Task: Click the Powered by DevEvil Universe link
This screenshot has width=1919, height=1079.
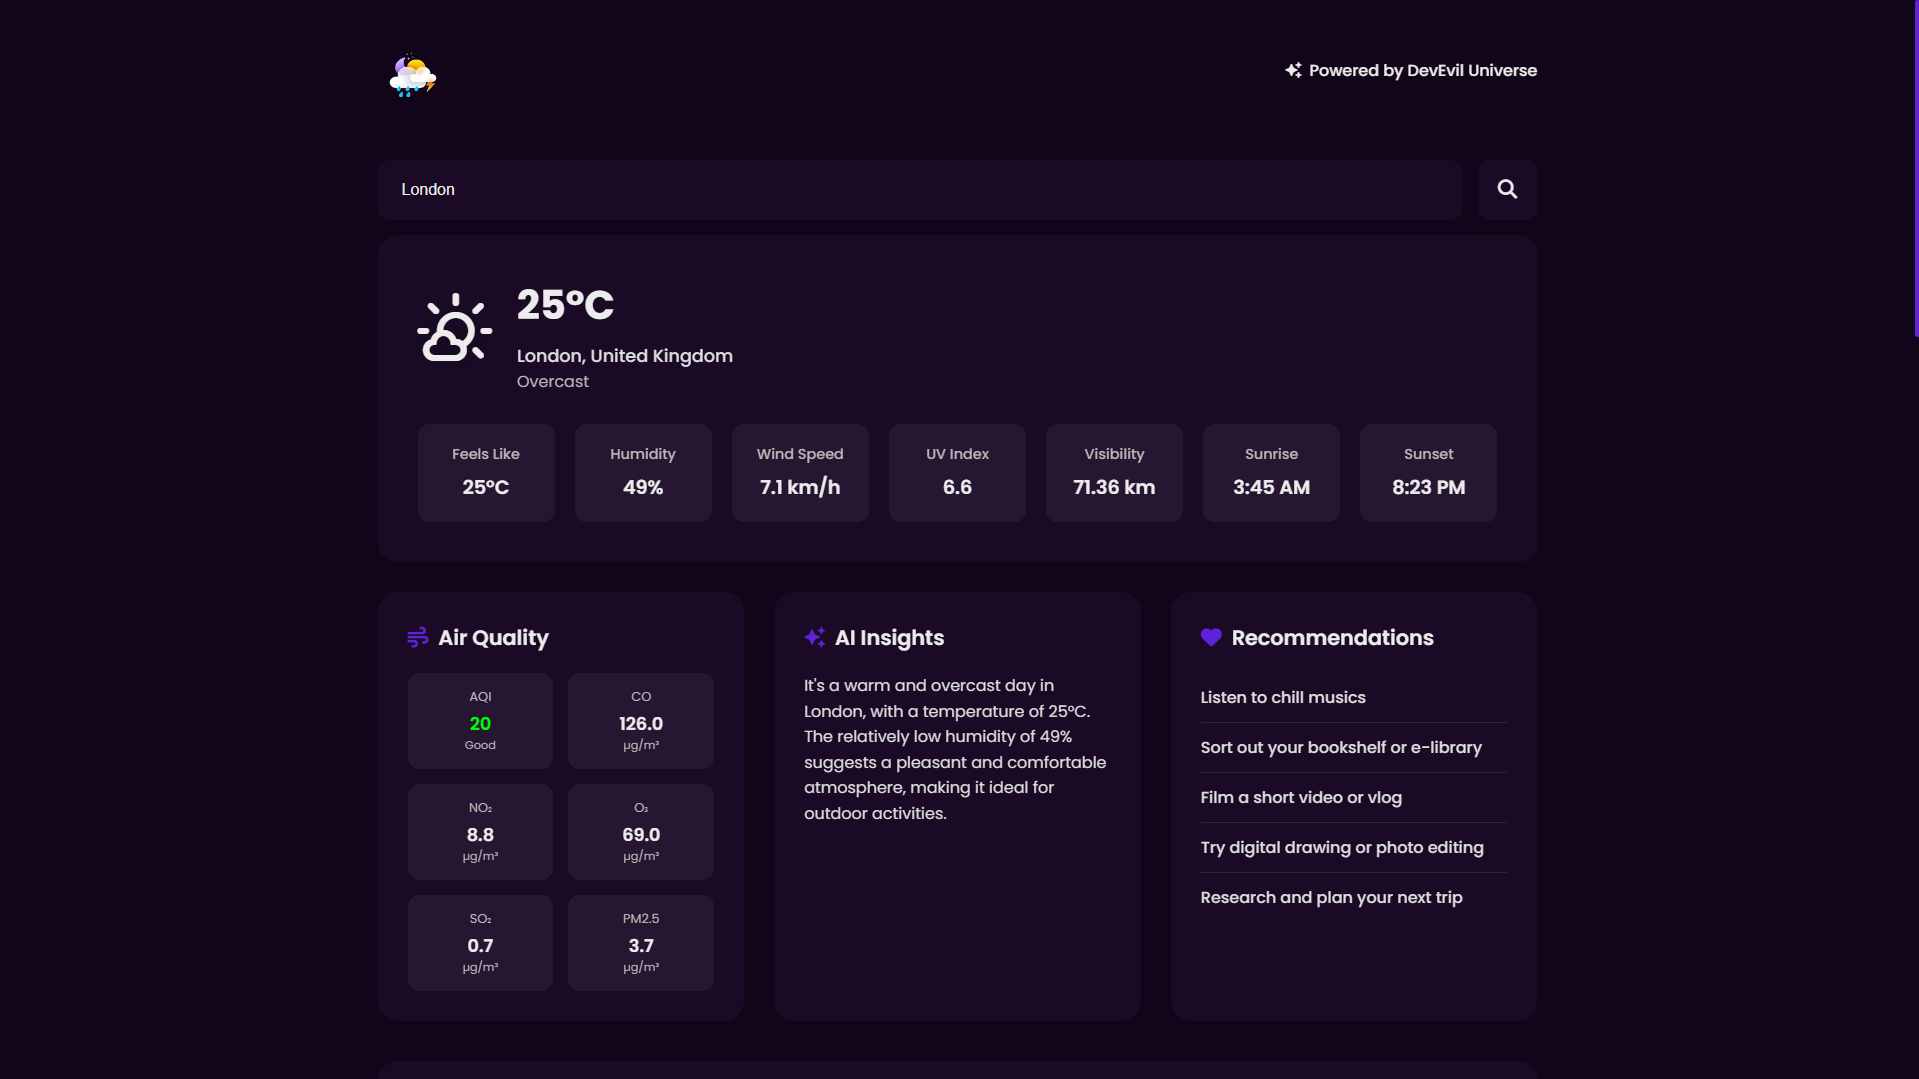Action: coord(1421,70)
